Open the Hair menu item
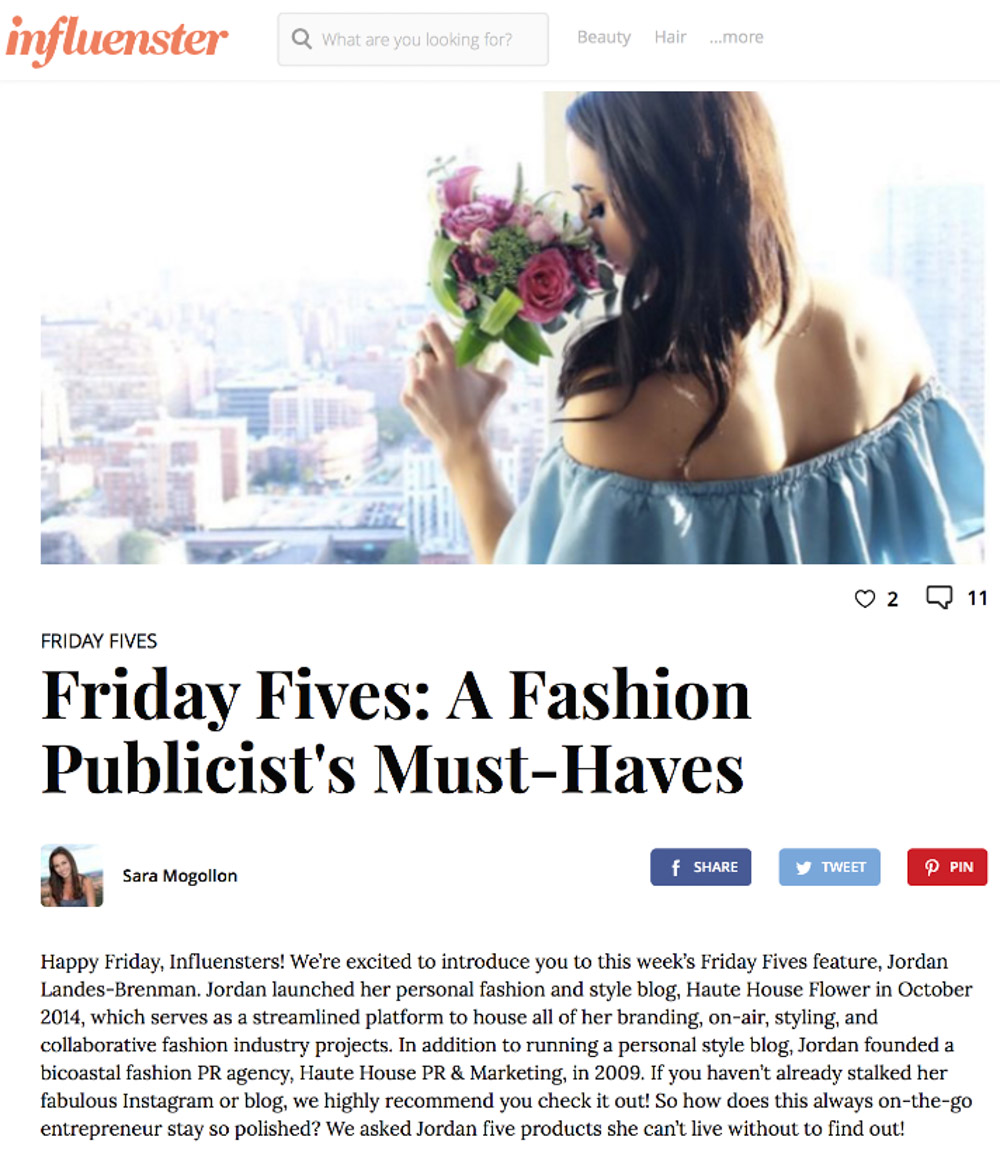This screenshot has width=1000, height=1154. click(670, 37)
